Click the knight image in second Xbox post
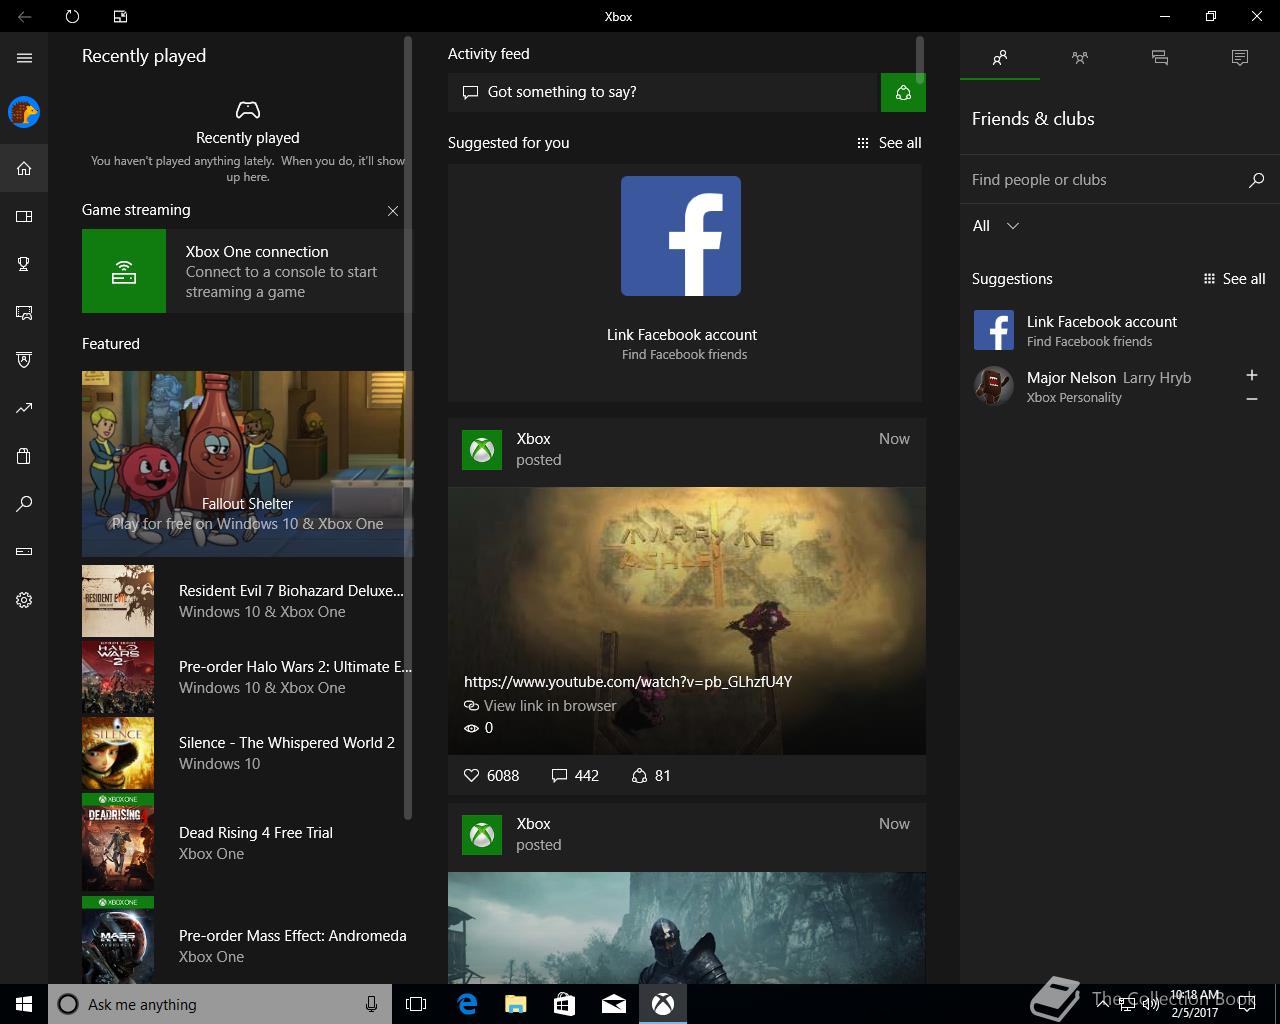This screenshot has width=1280, height=1024. [x=687, y=927]
